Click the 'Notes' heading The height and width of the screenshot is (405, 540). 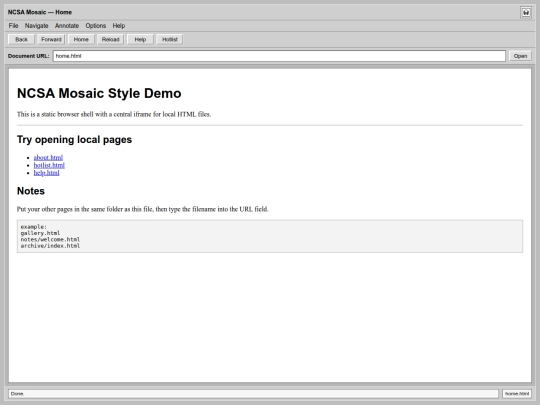coord(31,191)
